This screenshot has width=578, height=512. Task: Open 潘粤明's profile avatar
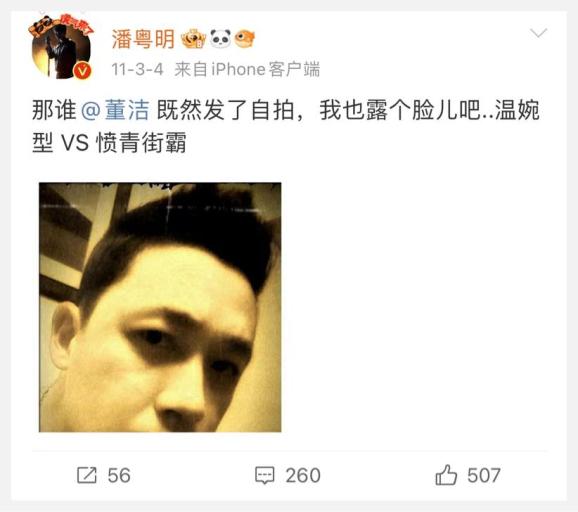tap(60, 46)
